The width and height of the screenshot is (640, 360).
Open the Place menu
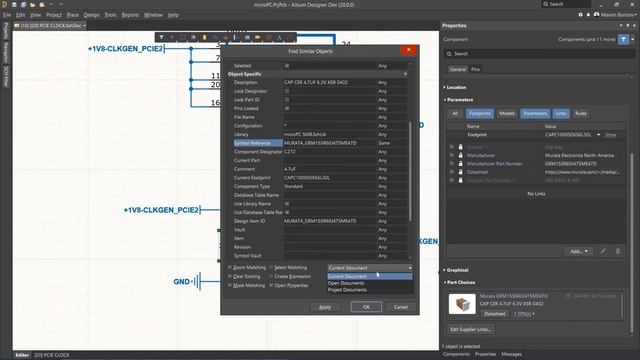[x=73, y=15]
